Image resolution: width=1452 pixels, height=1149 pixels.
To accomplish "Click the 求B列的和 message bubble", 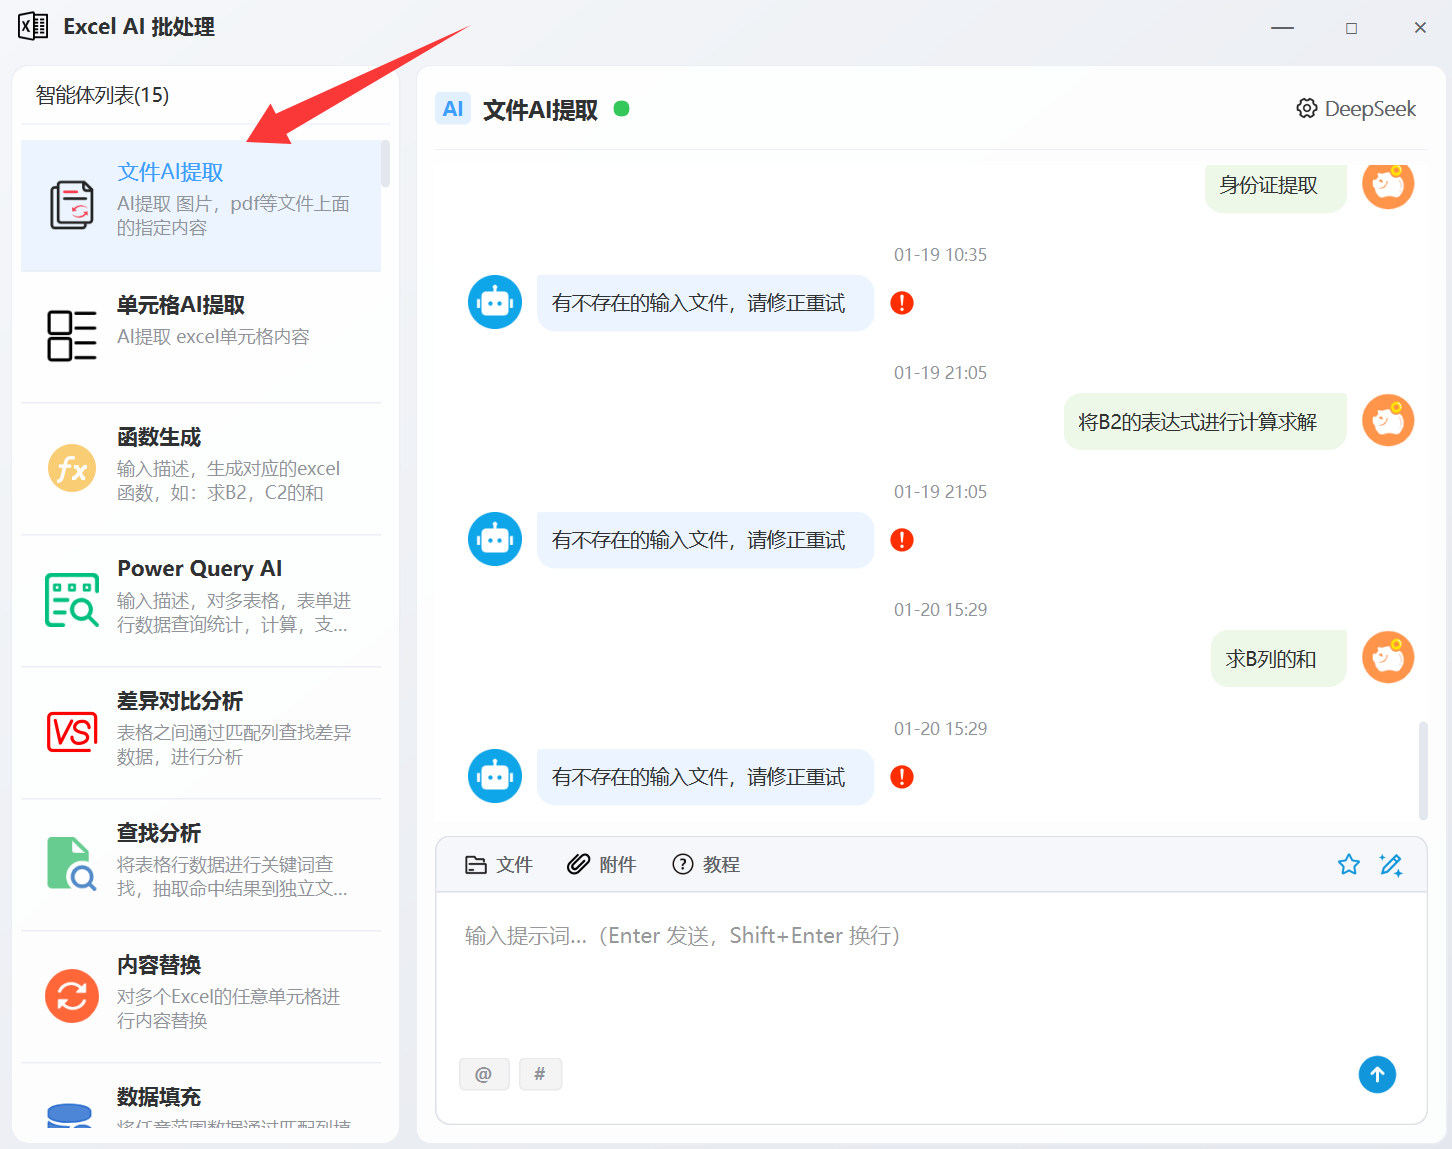I will 1271,659.
